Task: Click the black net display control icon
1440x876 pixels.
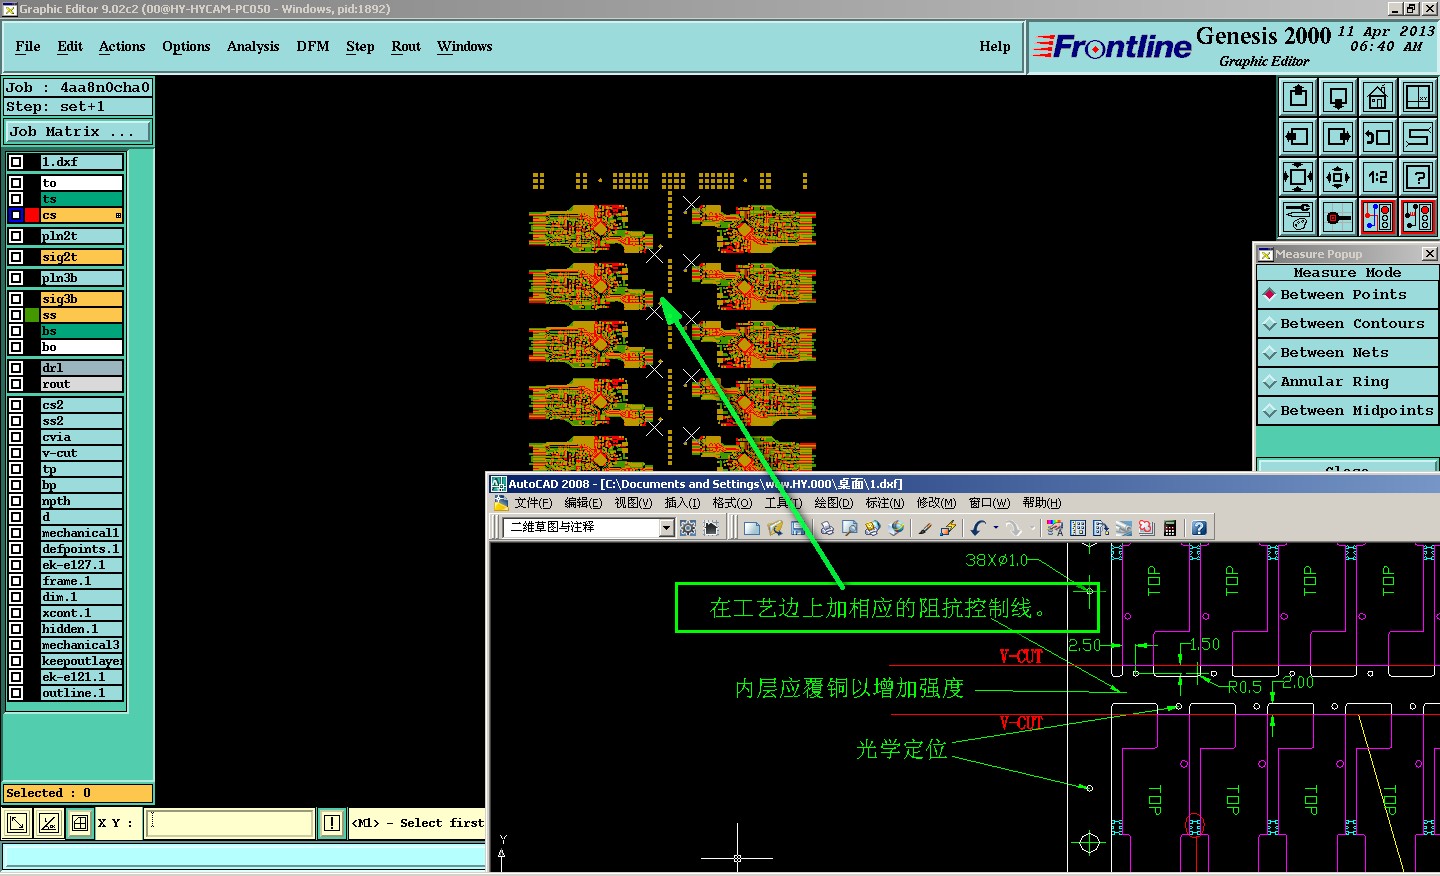Action: tap(1418, 217)
